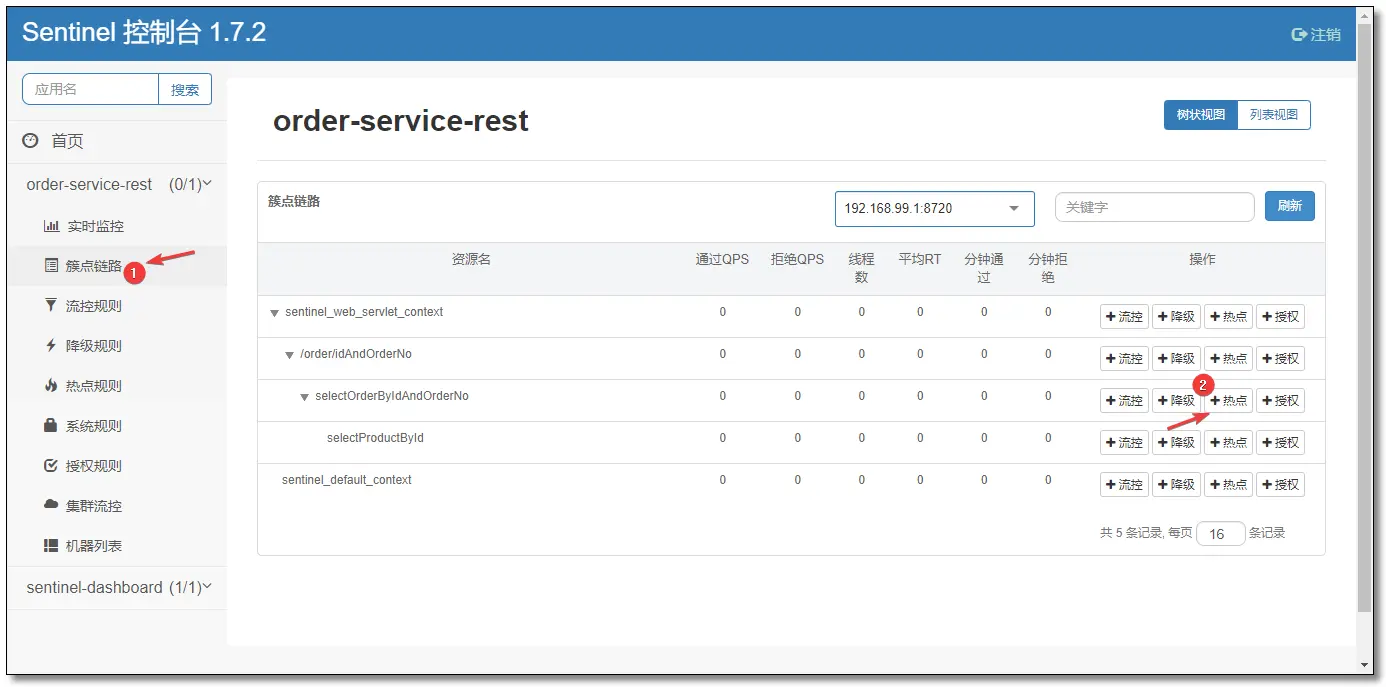Collapse the selectOrderByIdAndOrderNo tree node
1386x687 pixels.
pos(305,397)
